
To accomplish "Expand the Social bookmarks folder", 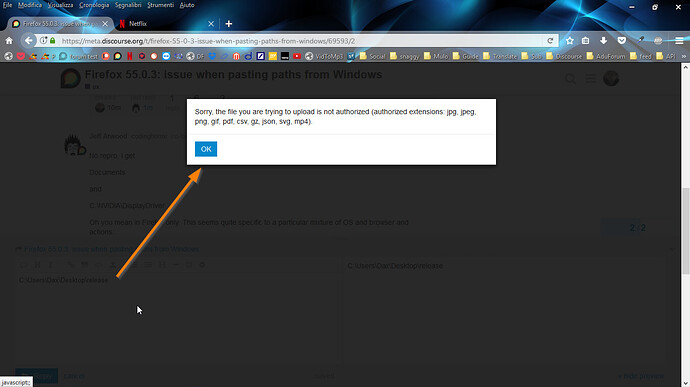I will point(373,56).
